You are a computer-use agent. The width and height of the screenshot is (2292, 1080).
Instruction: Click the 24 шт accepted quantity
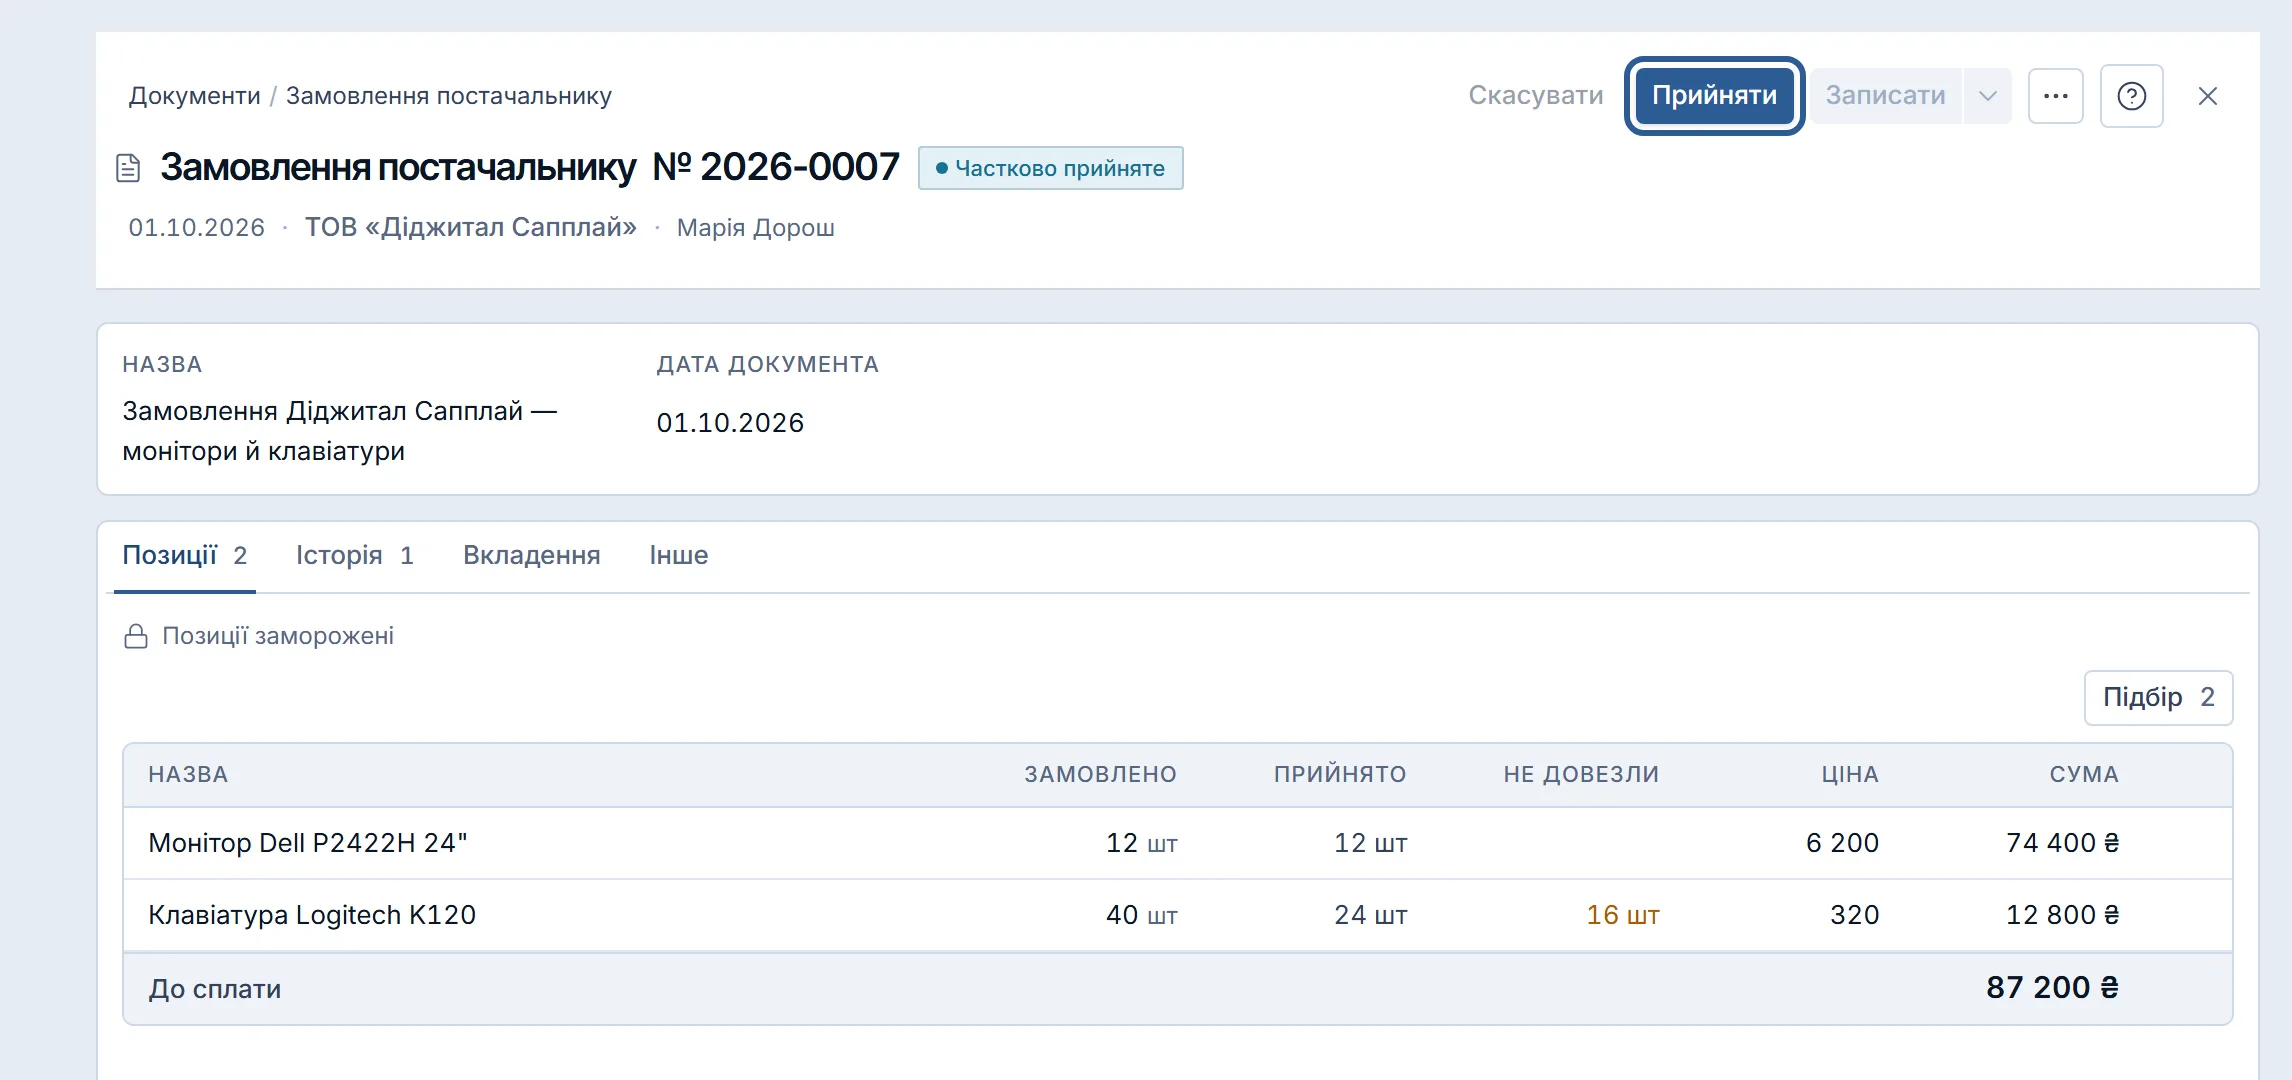pos(1370,916)
